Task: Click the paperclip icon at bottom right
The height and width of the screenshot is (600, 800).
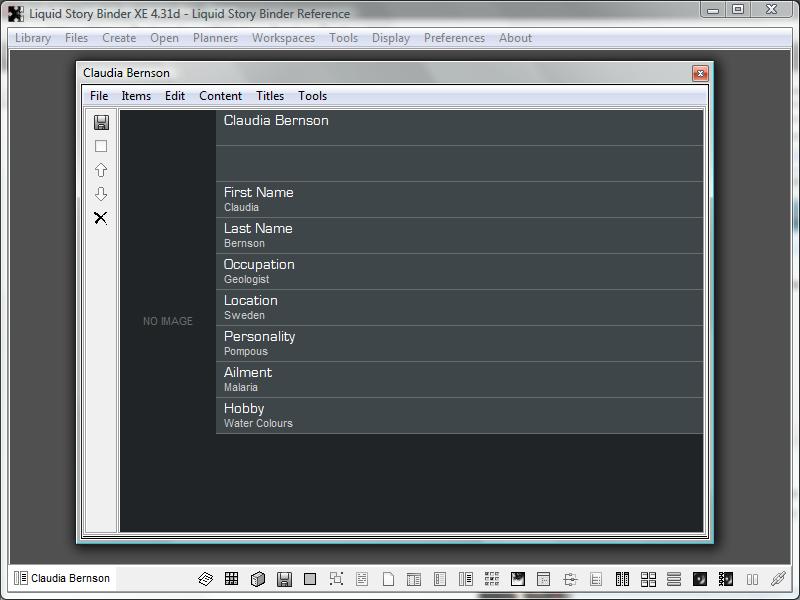Action: pos(778,579)
